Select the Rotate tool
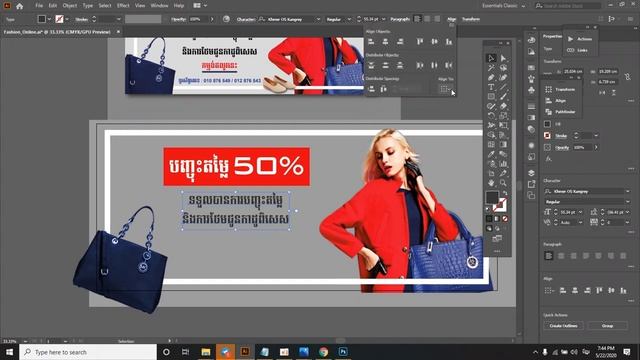Image resolution: width=640 pixels, height=360 pixels. (x=491, y=116)
